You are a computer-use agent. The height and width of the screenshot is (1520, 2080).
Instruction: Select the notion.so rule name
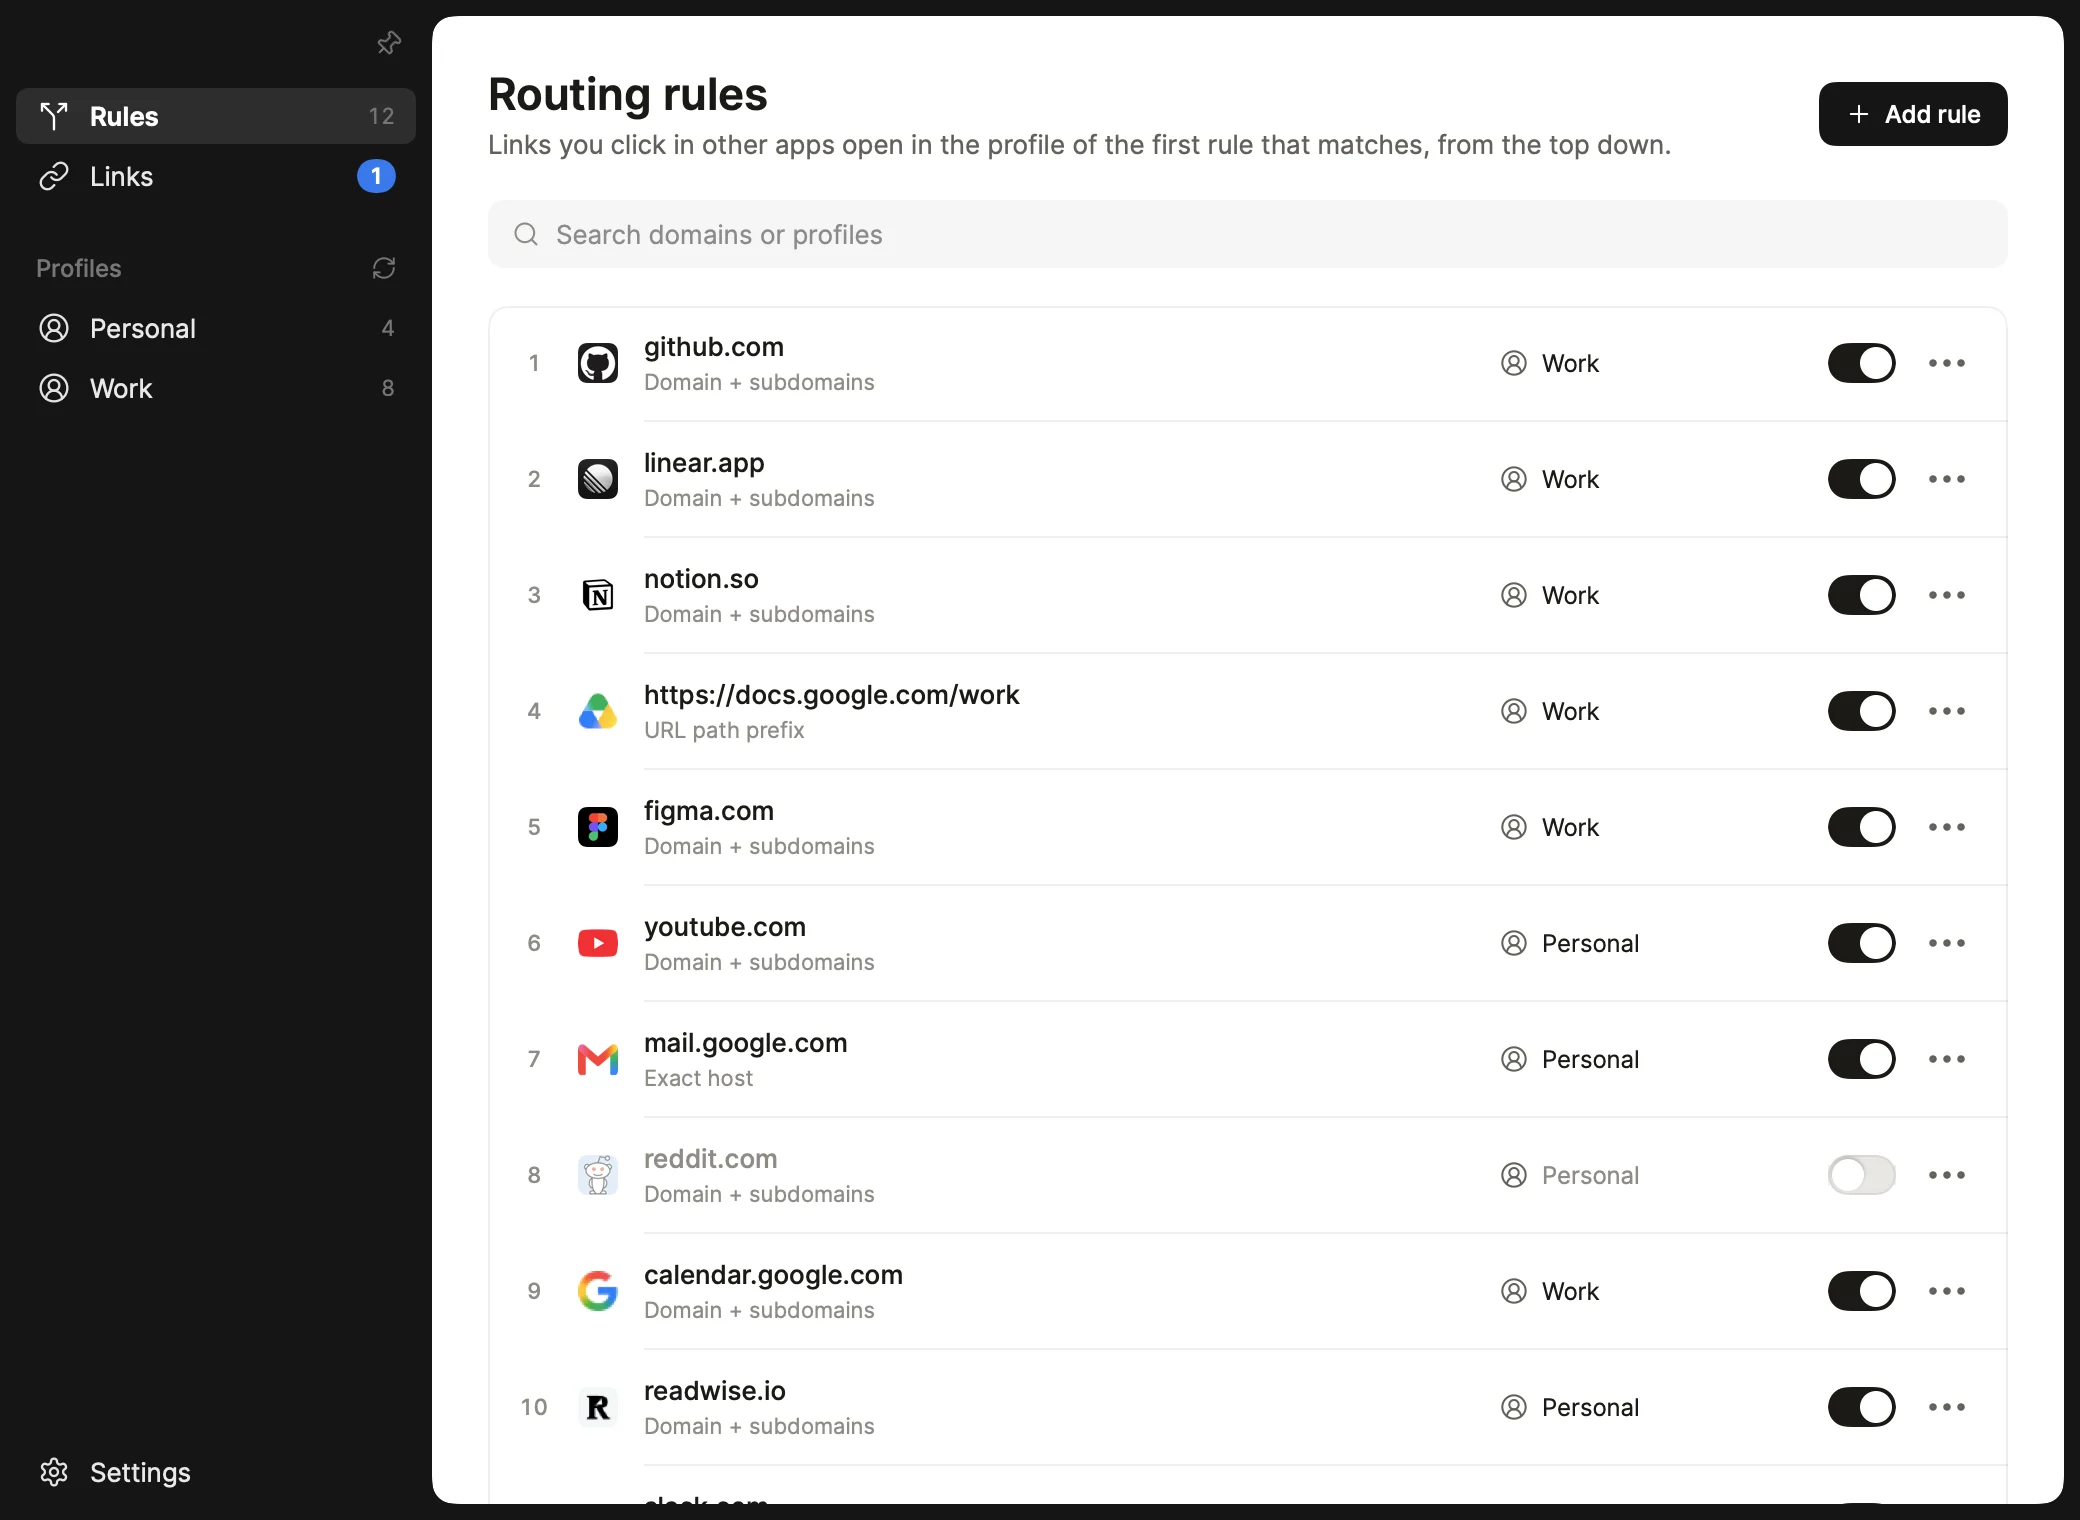coord(701,579)
